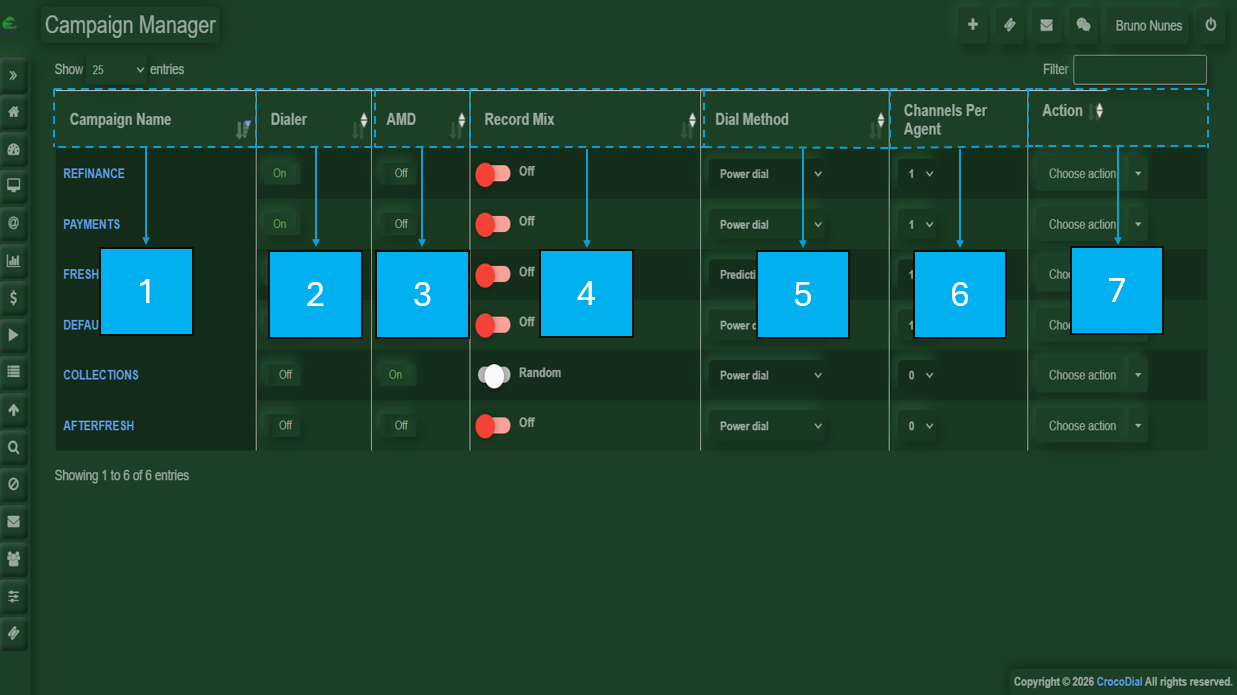Viewport: 1237px width, 695px height.
Task: Click the Filter input field
Action: tap(1139, 70)
